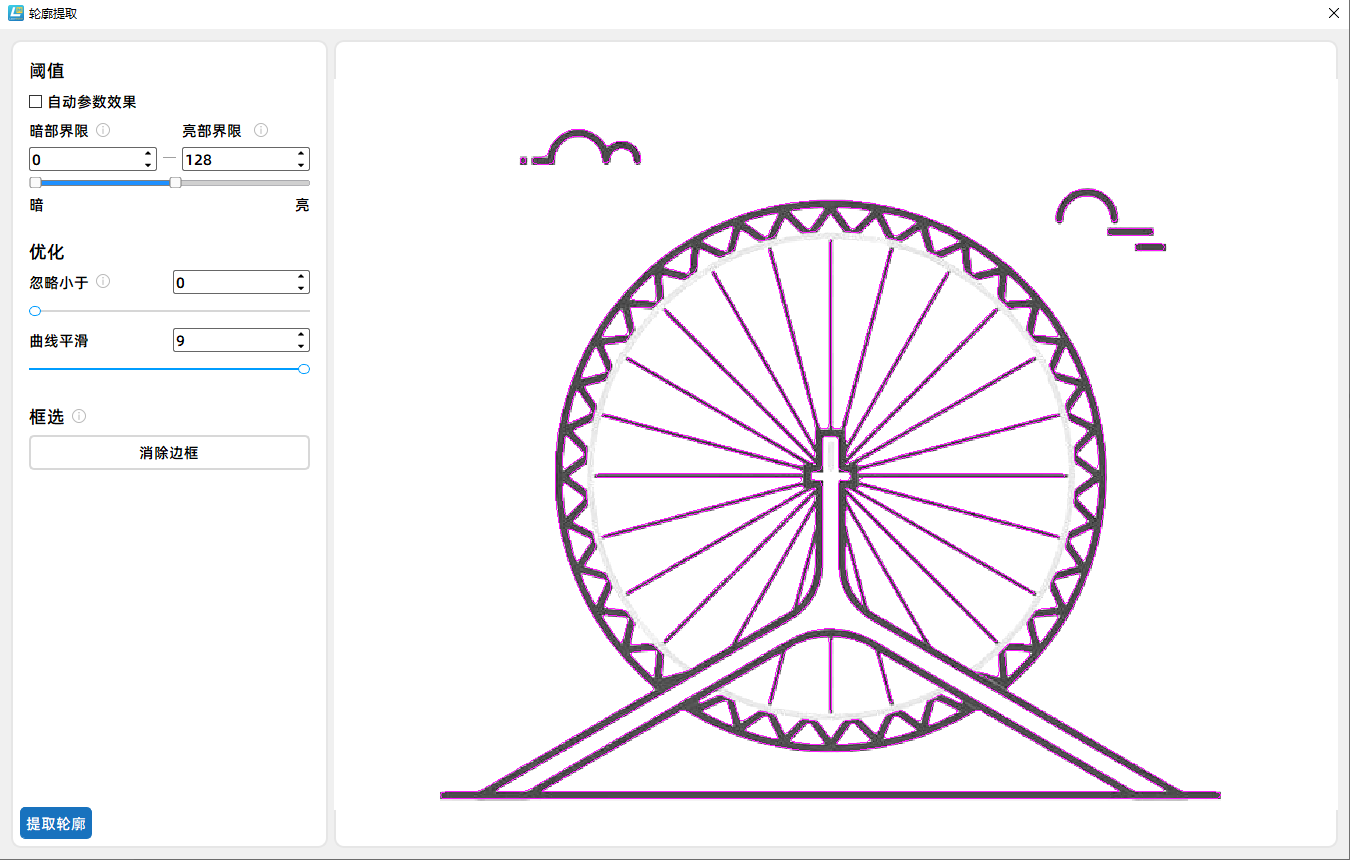This screenshot has height=860, width=1350.
Task: Increase 暗部界限 value with up arrow
Action: tap(148, 154)
